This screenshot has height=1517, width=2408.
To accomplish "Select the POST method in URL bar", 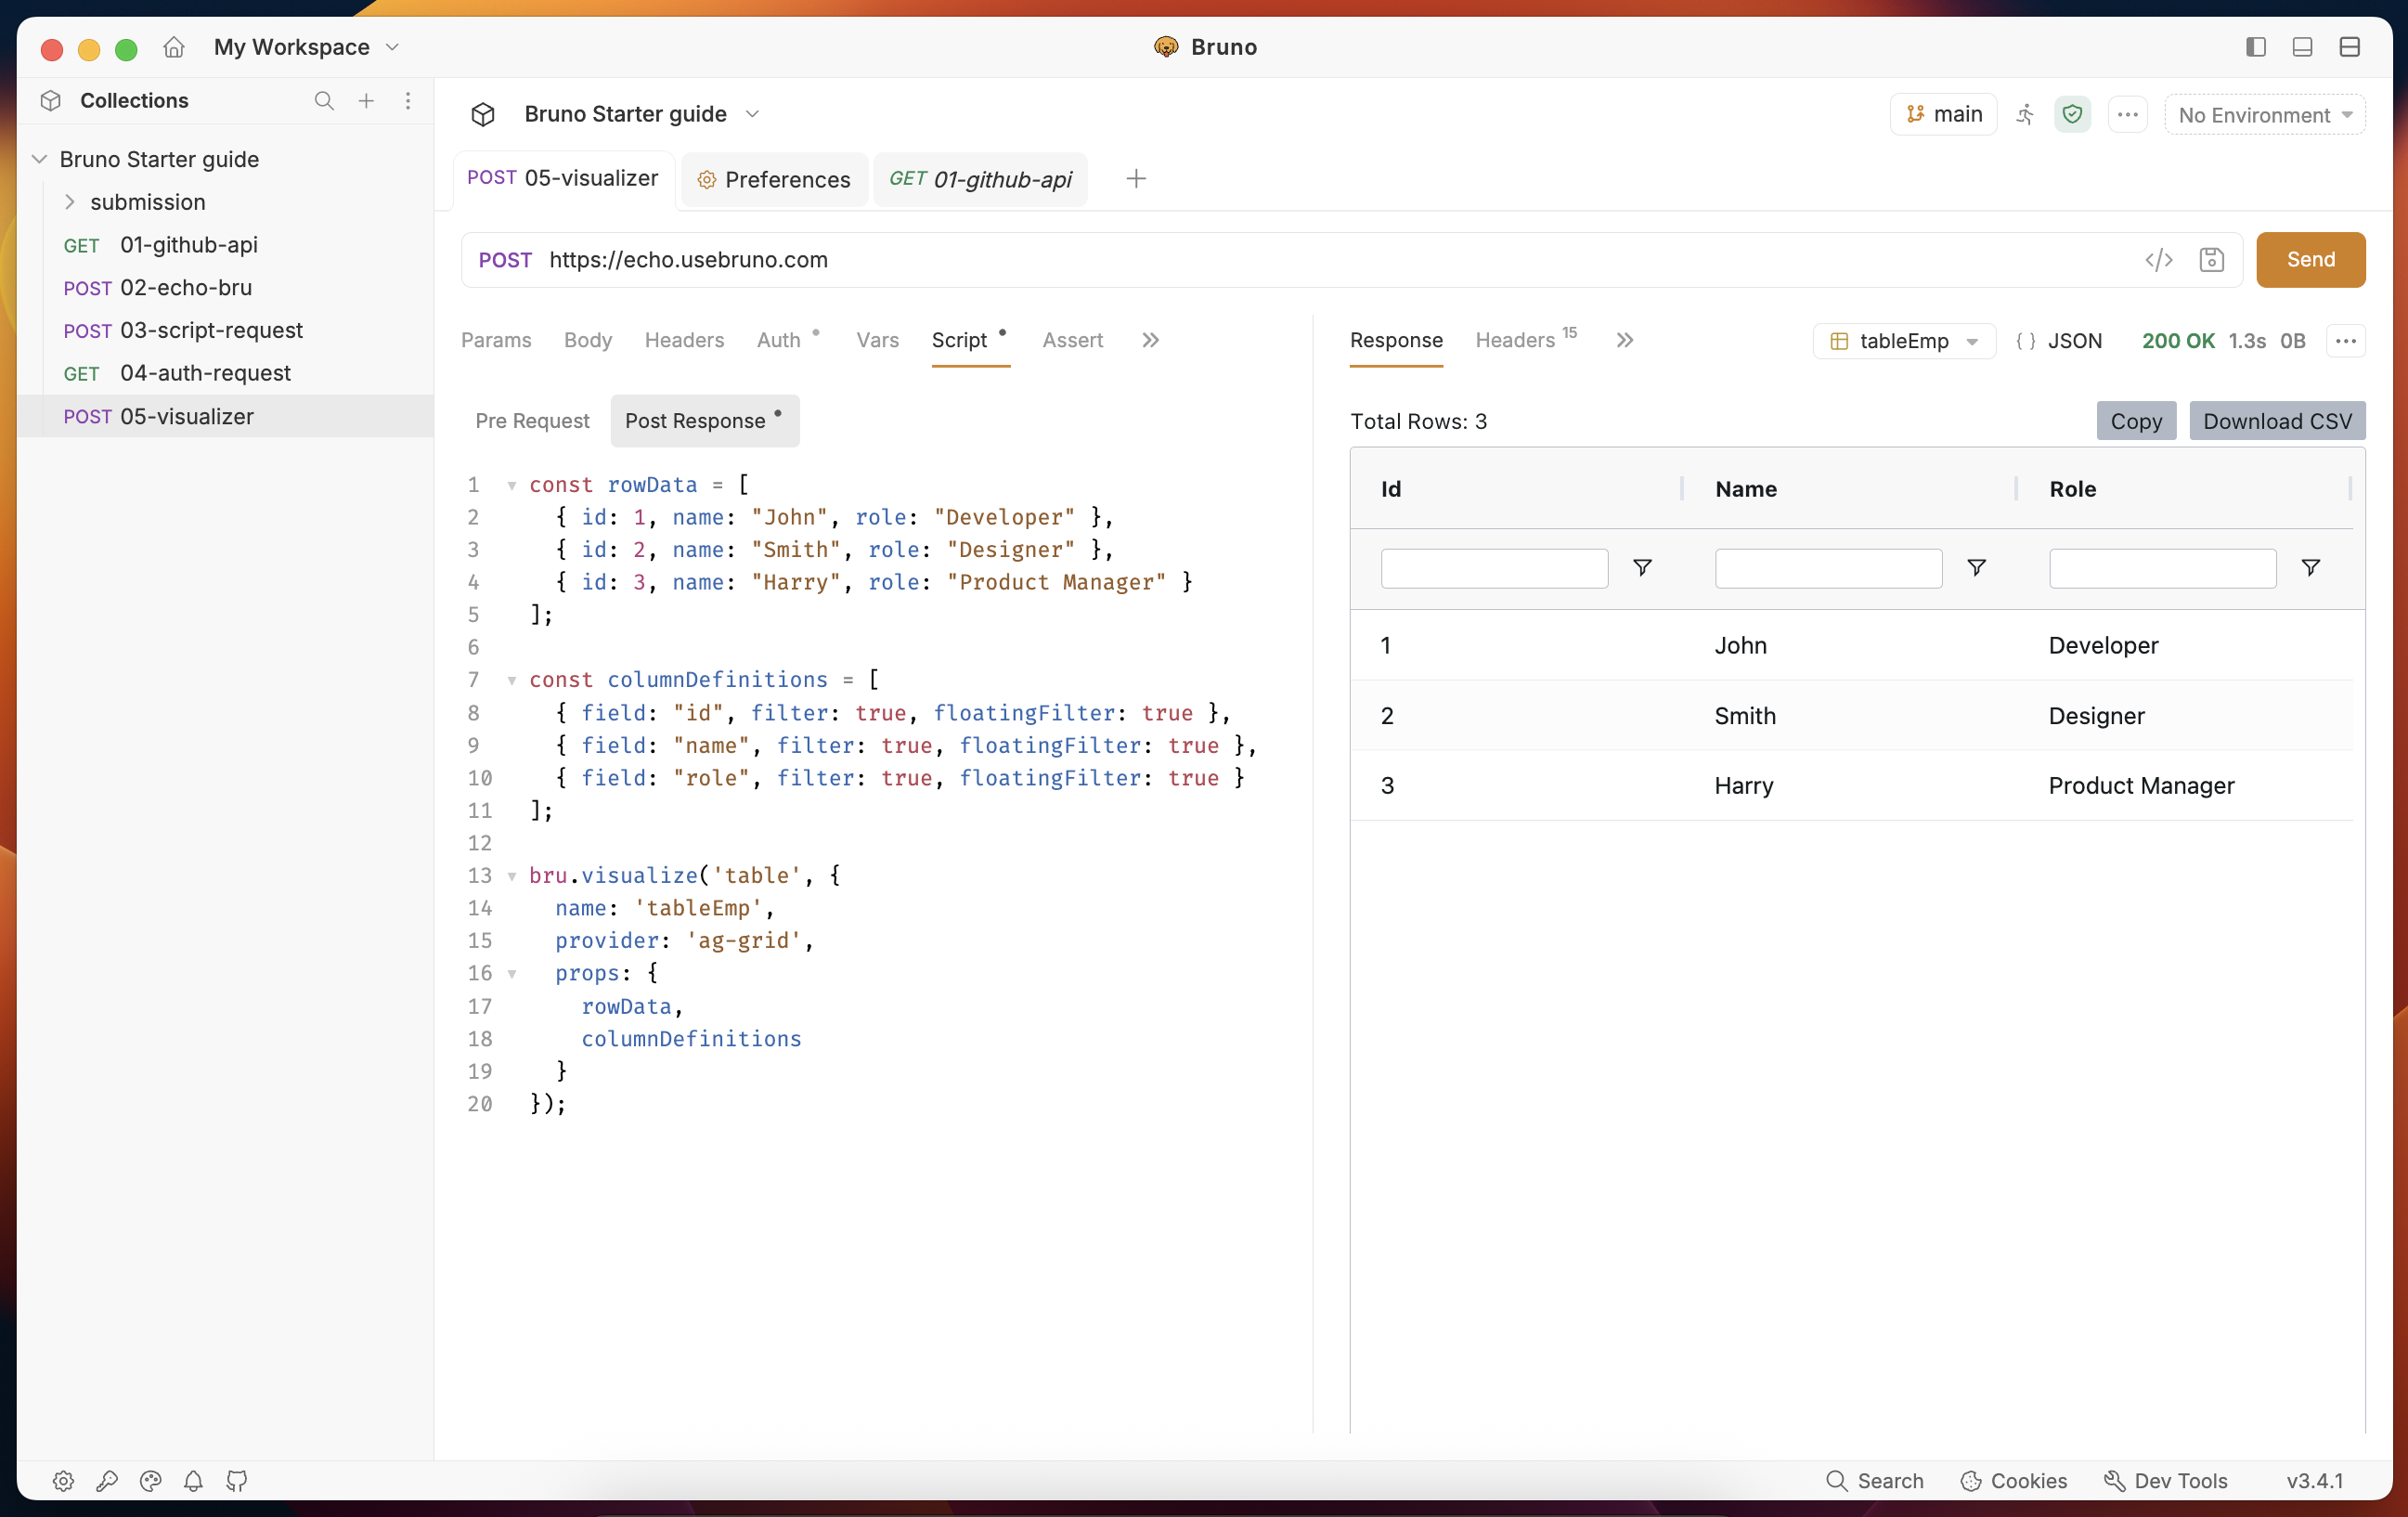I will (x=505, y=260).
